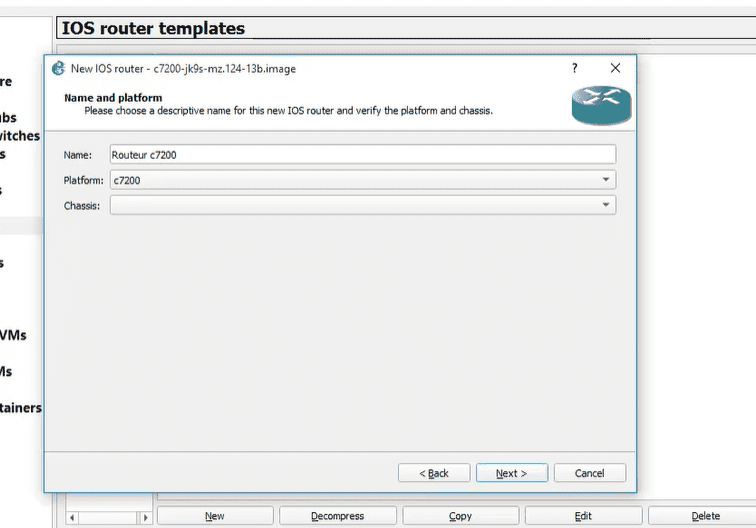Go to previous step with Back button
Image resolution: width=756 pixels, height=528 pixels.
pyautogui.click(x=434, y=473)
